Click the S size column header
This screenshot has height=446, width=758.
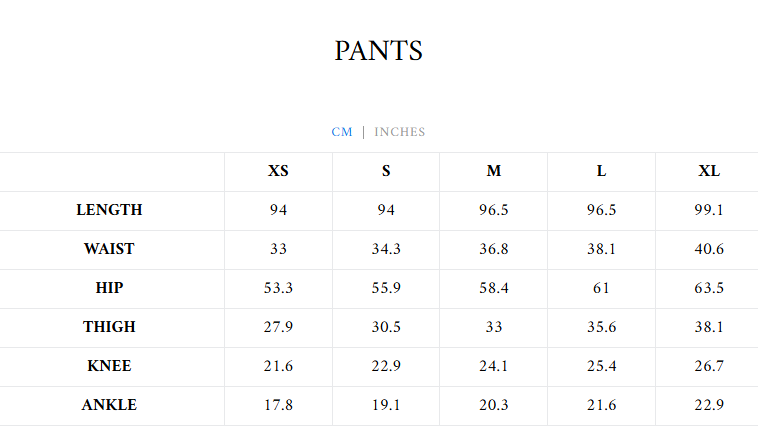pyautogui.click(x=386, y=171)
